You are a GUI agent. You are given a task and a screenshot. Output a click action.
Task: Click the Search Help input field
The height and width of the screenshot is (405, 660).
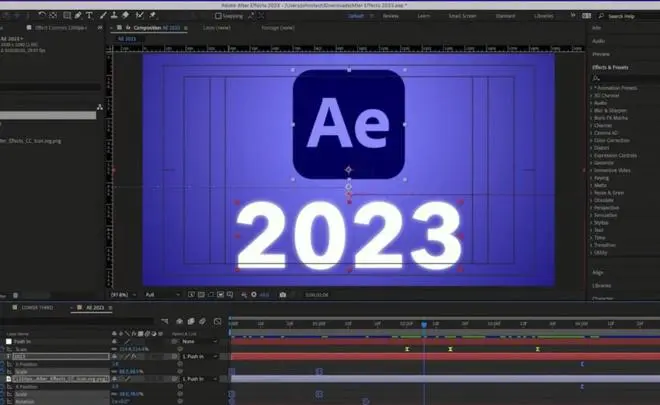[x=623, y=16]
